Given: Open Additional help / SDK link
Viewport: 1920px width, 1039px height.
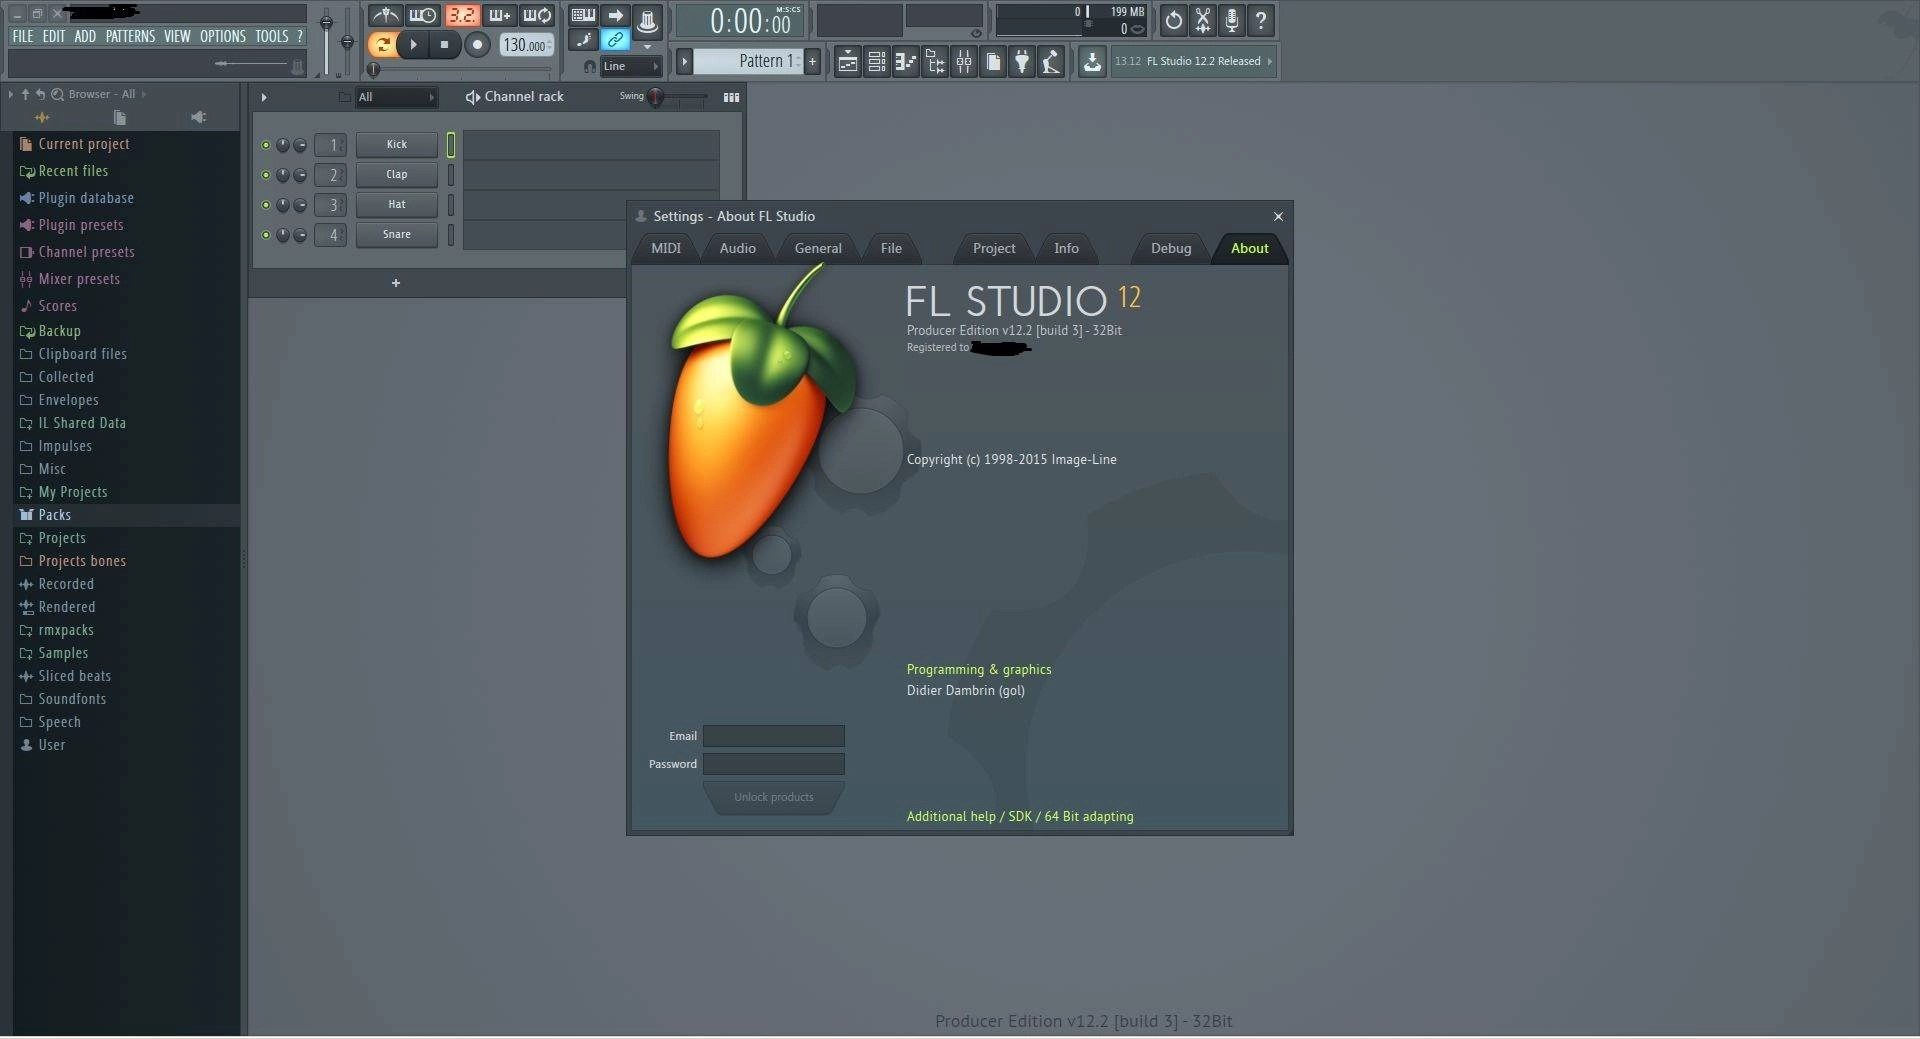Looking at the screenshot, I should coord(1020,816).
